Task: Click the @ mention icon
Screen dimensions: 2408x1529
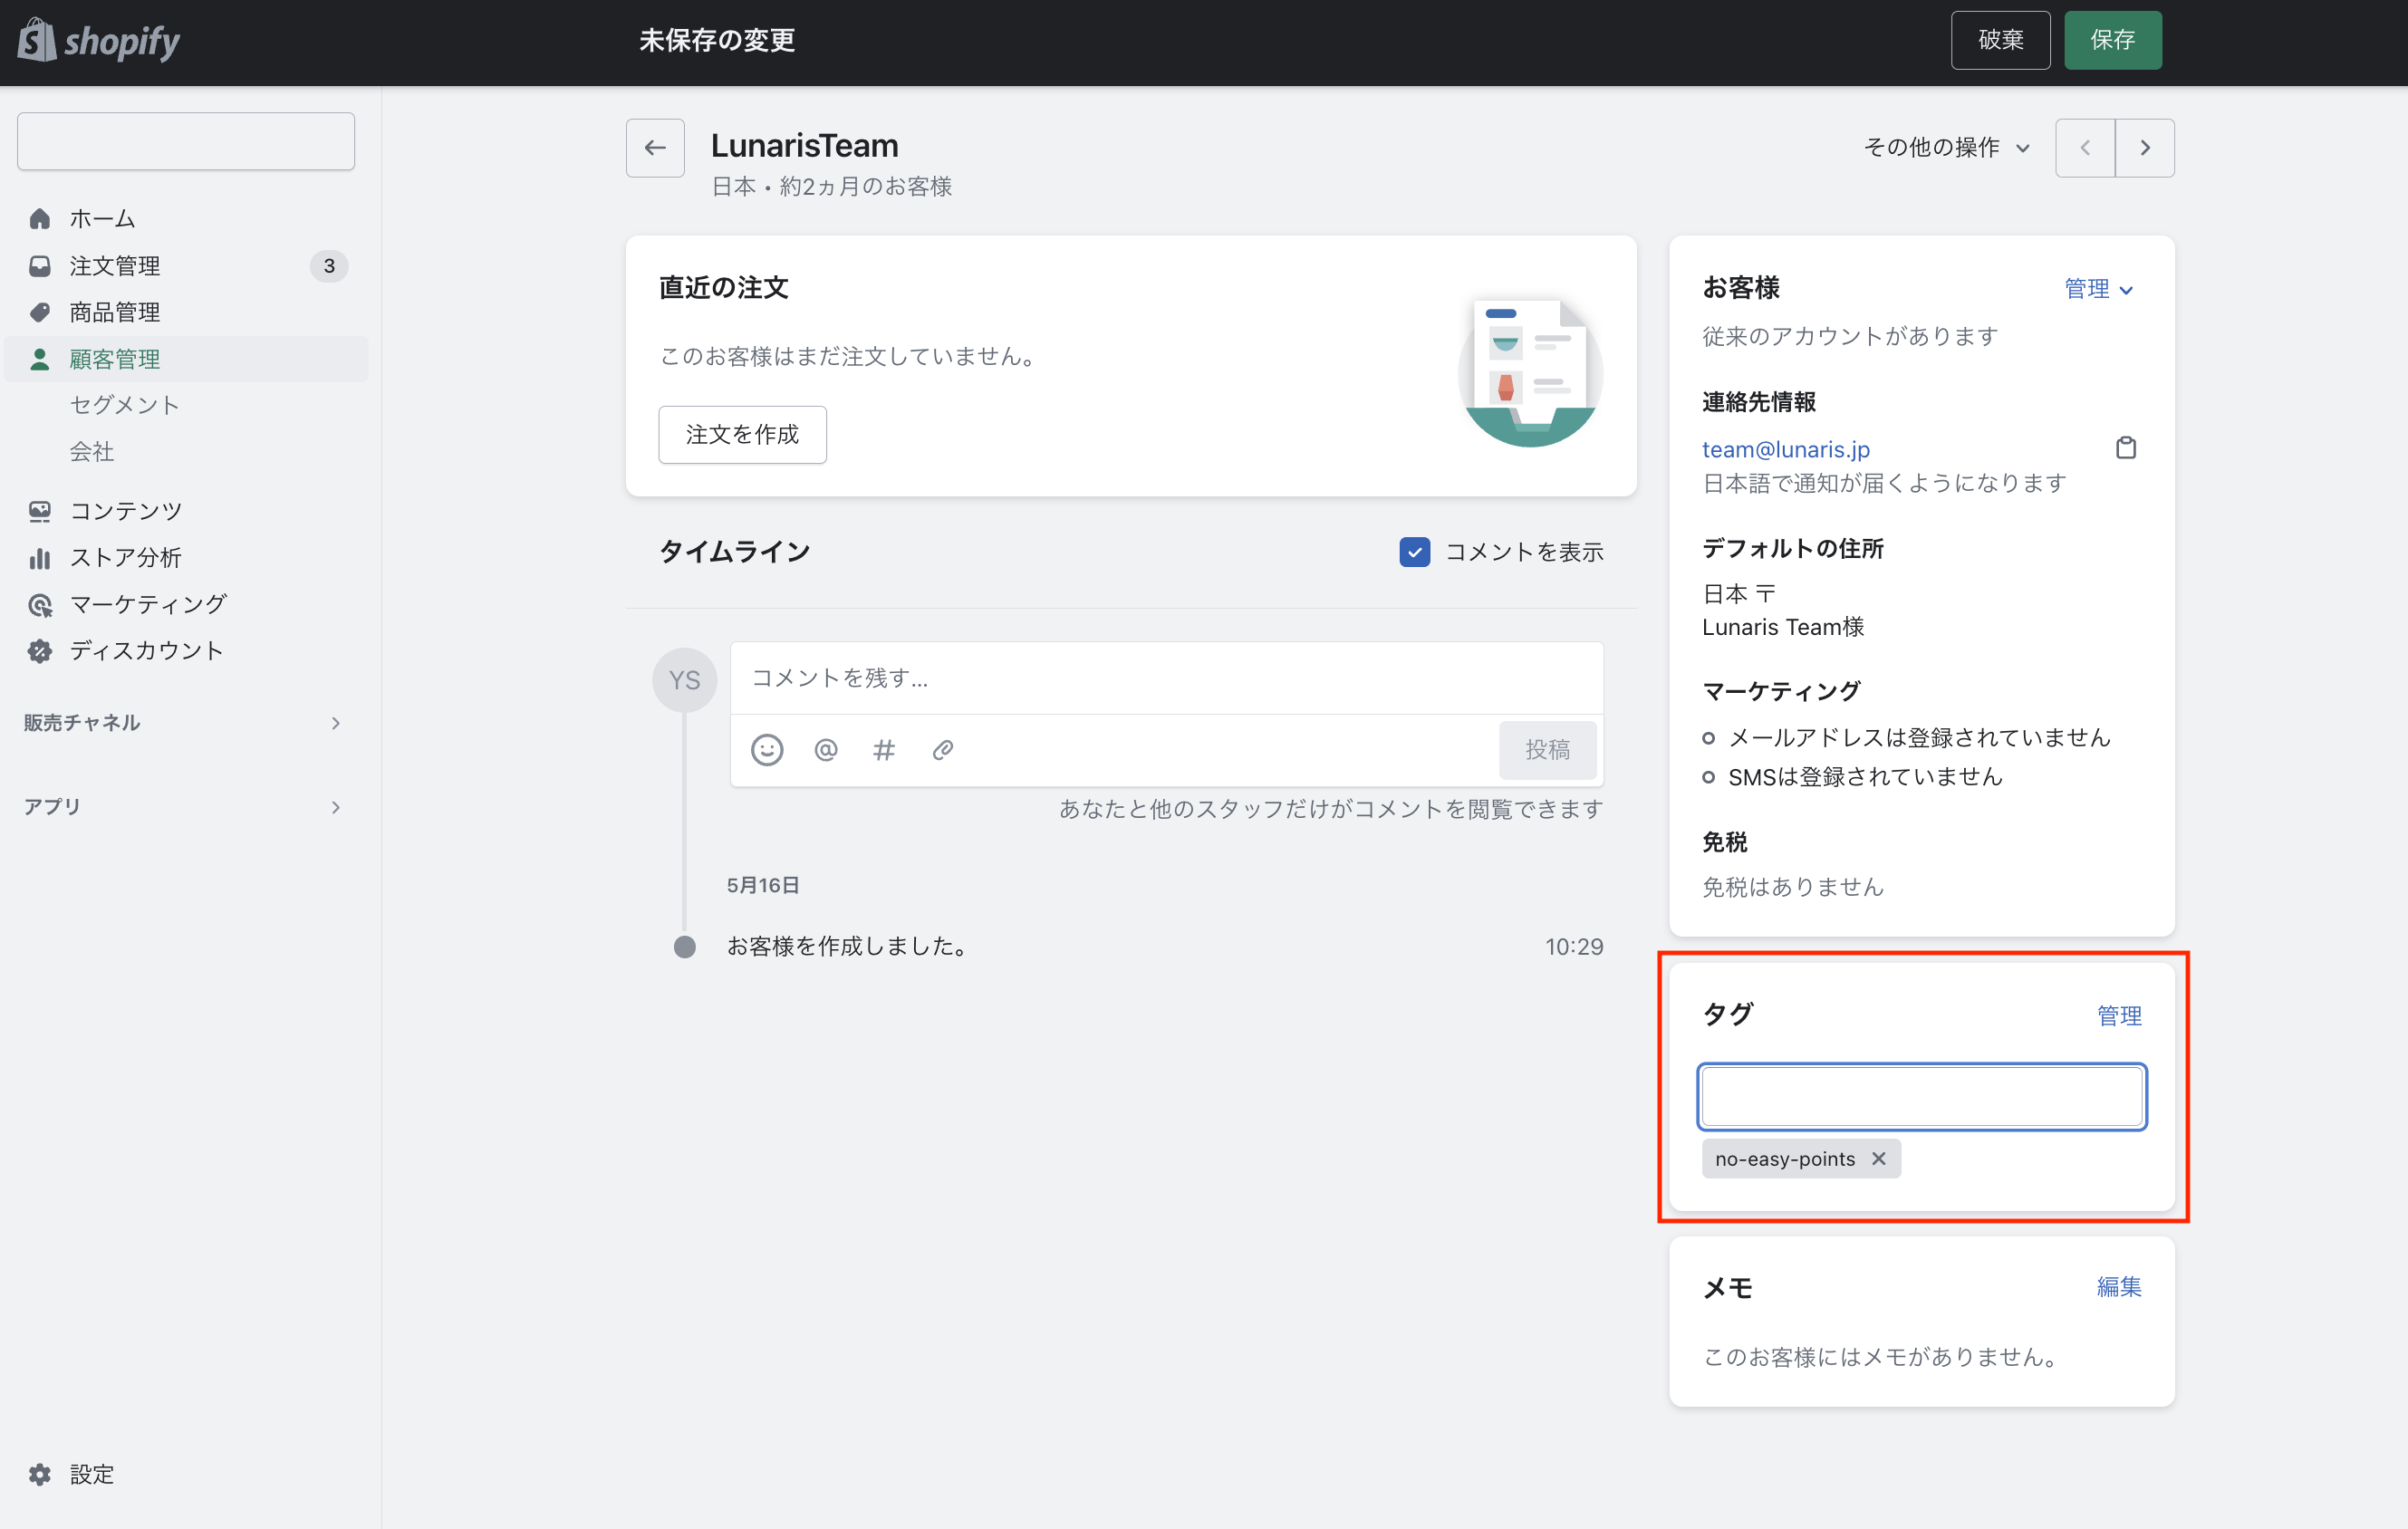Action: 825,749
